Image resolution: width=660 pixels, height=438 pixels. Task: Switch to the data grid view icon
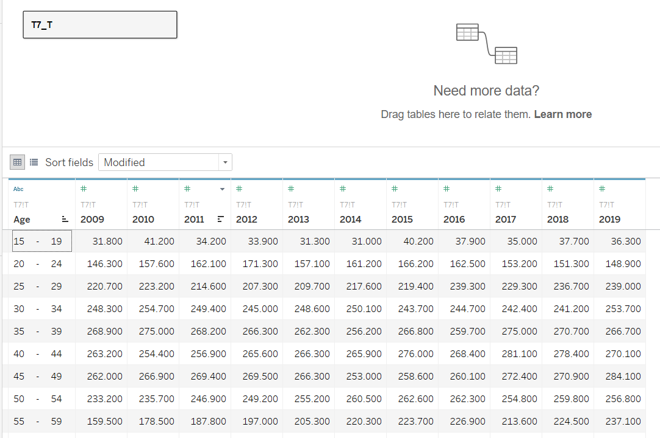click(17, 162)
